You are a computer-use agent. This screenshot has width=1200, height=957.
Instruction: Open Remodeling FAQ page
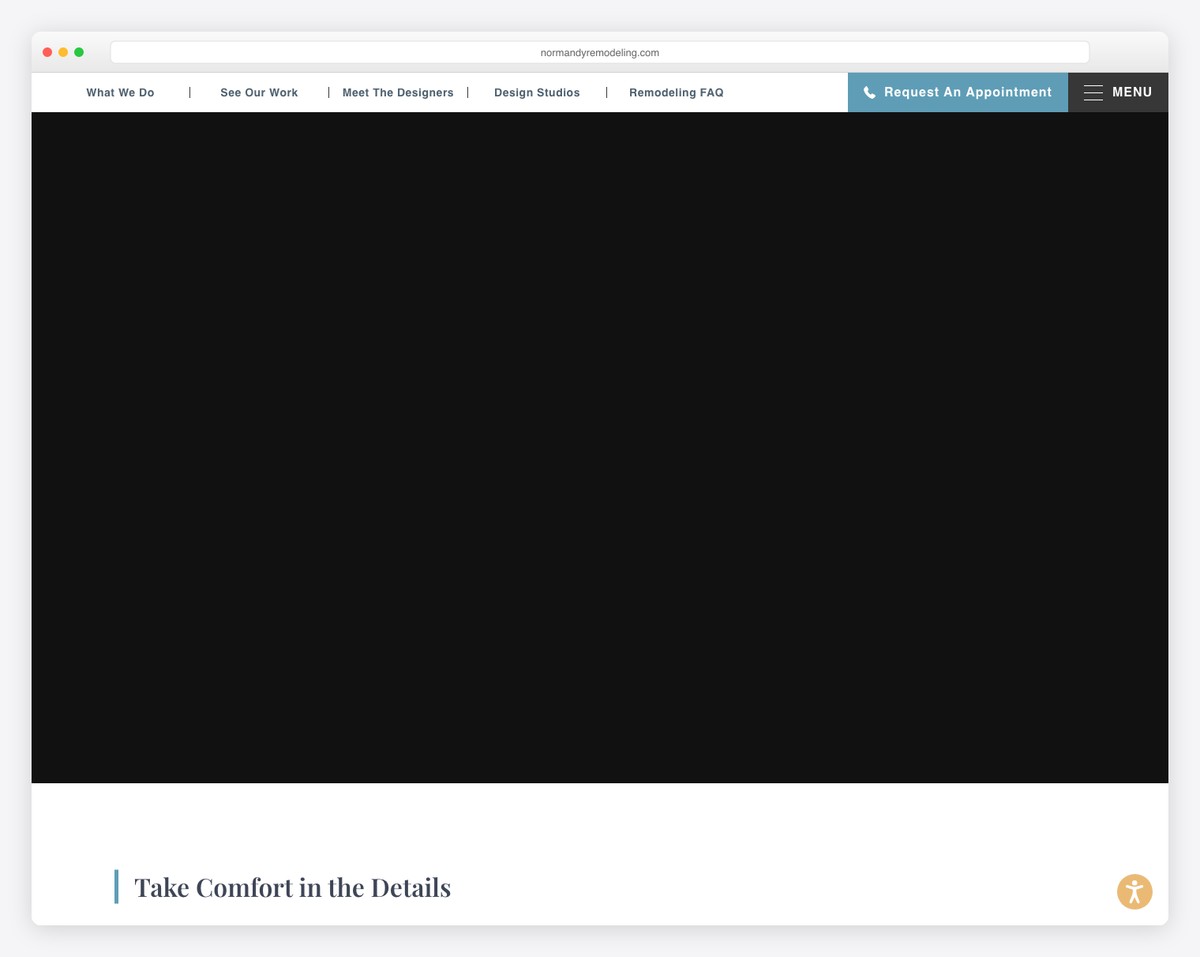[676, 92]
